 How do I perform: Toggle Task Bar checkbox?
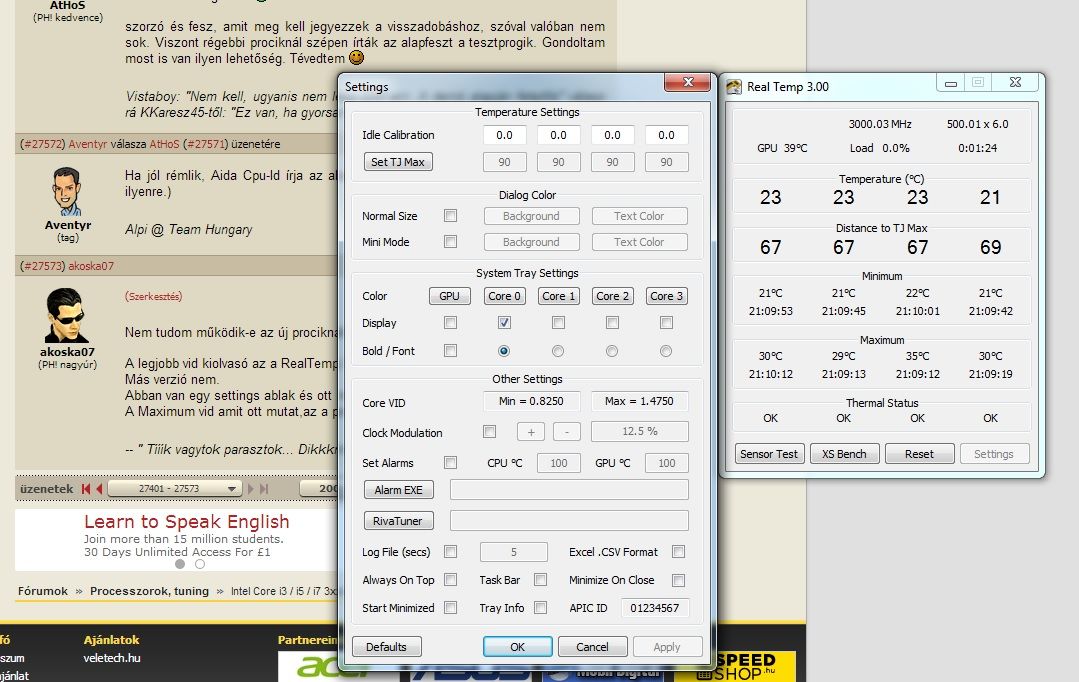point(540,579)
